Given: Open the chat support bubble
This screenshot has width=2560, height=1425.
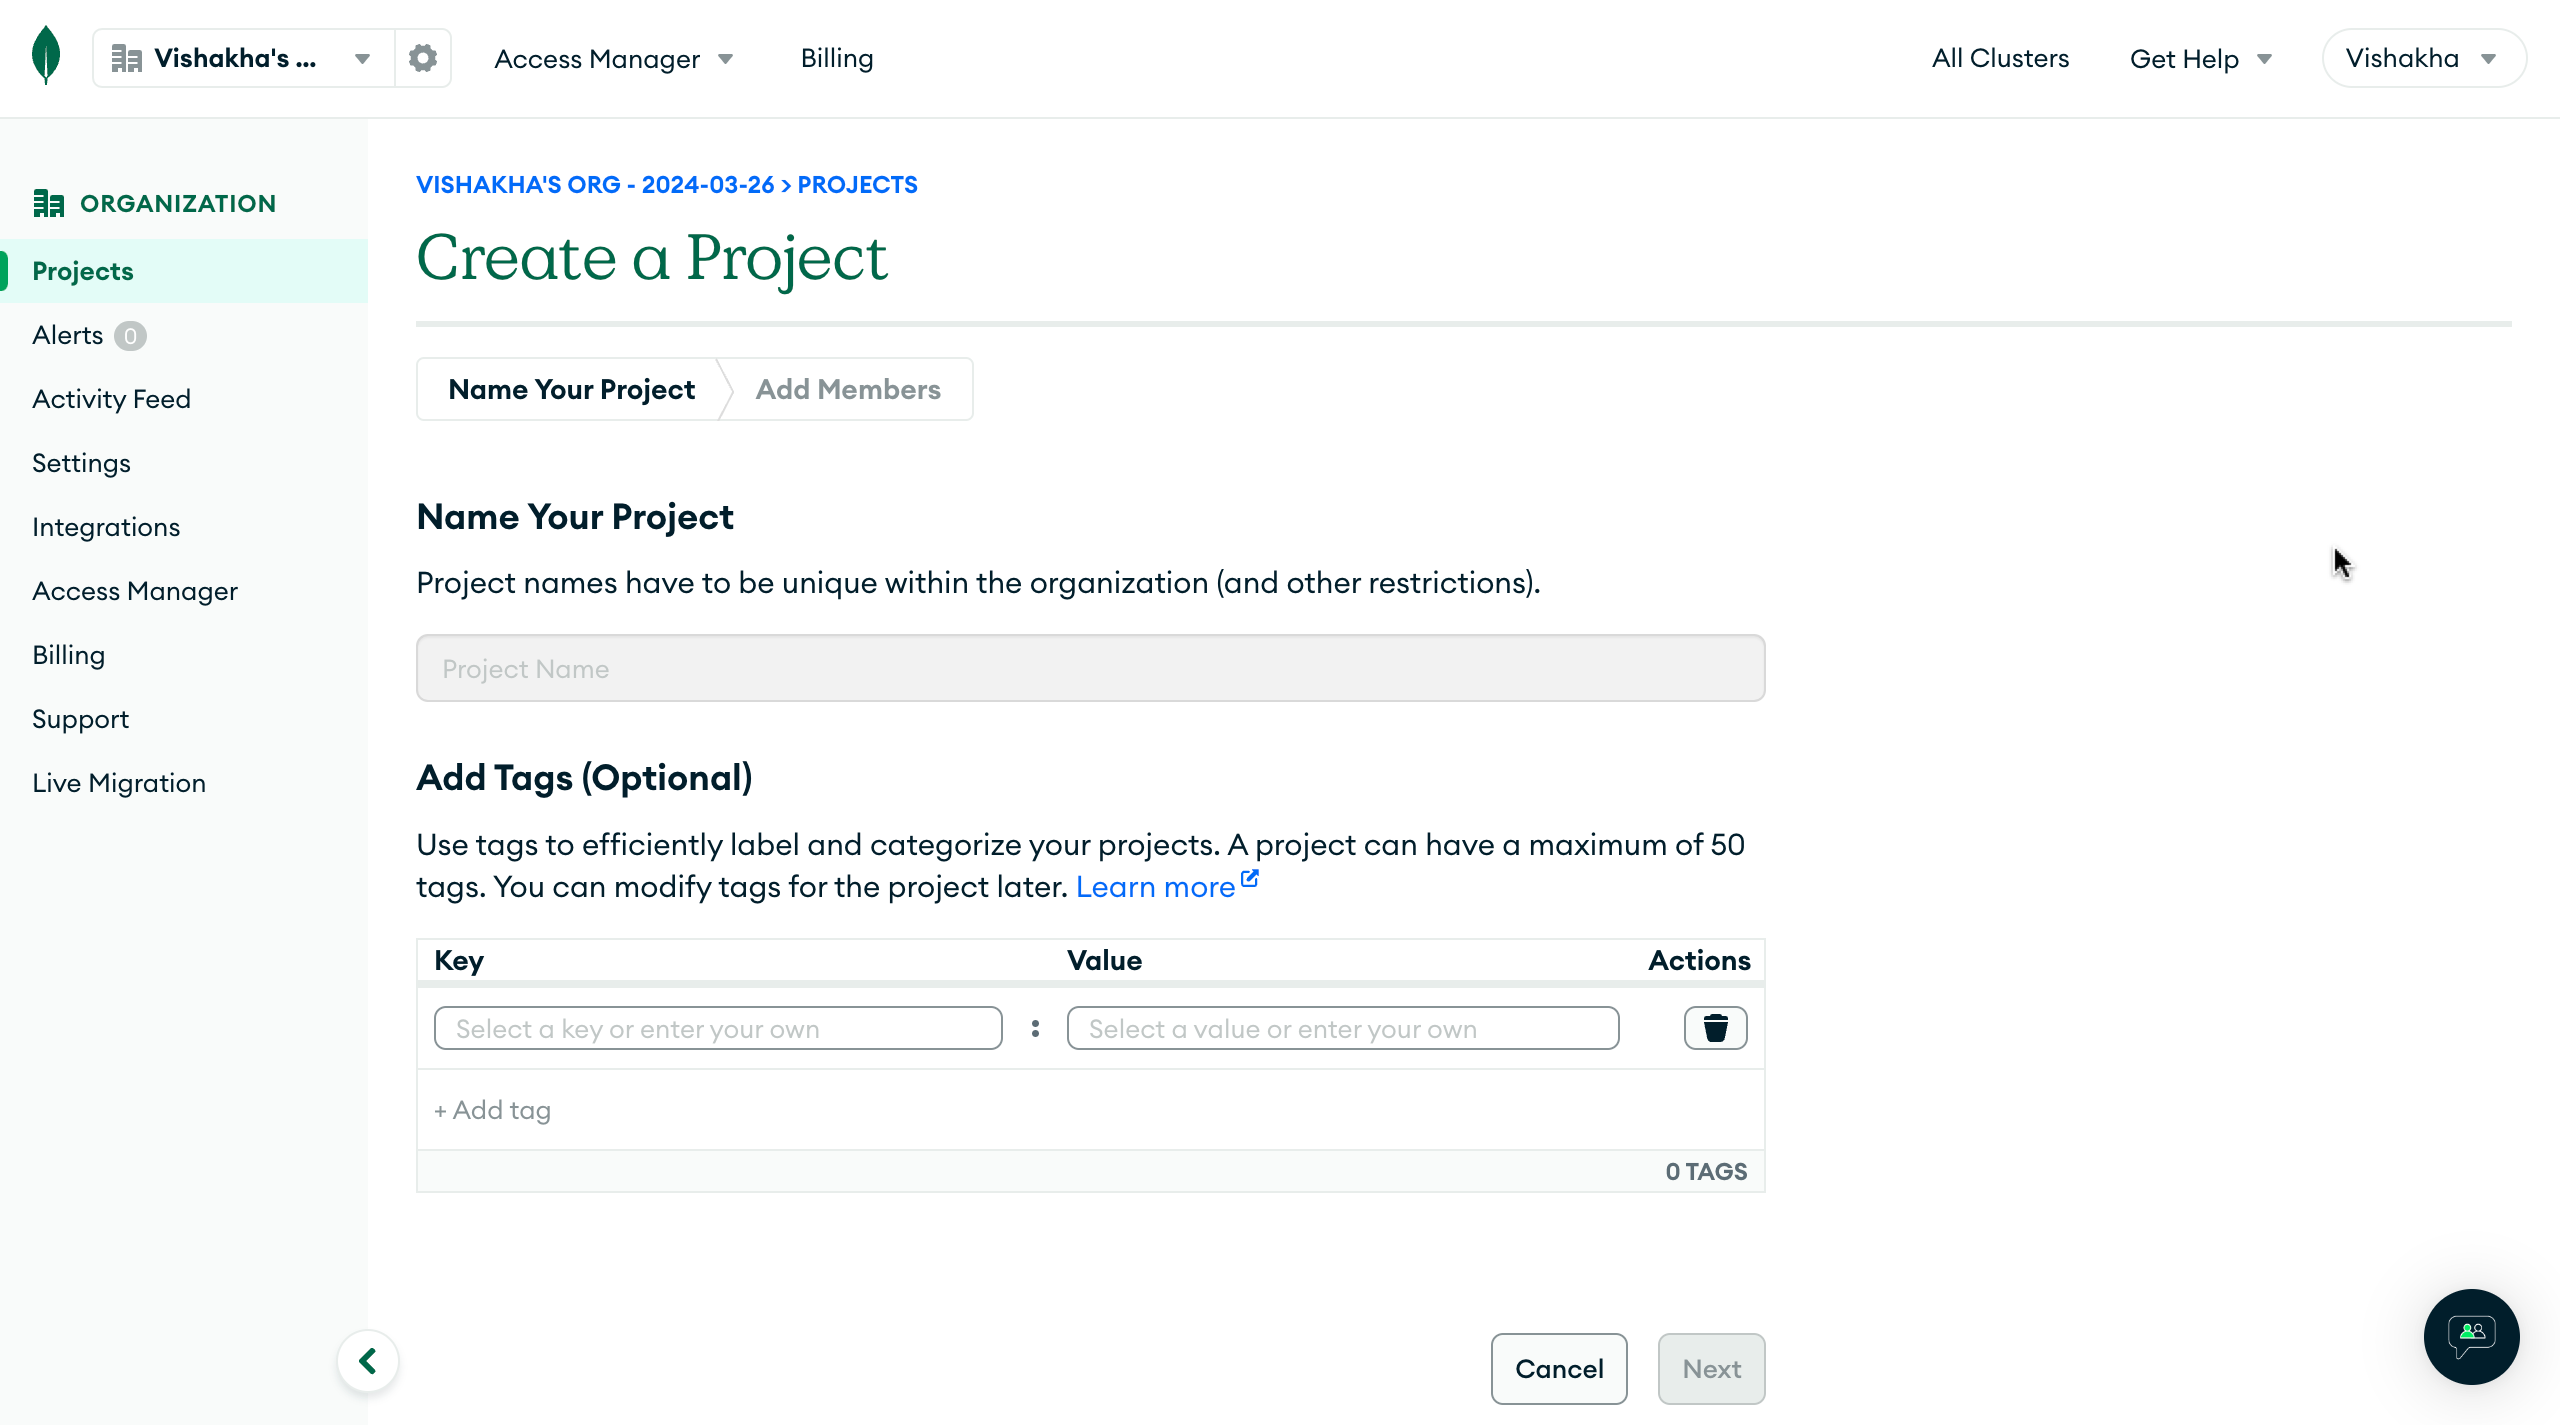Looking at the screenshot, I should (x=2470, y=1337).
